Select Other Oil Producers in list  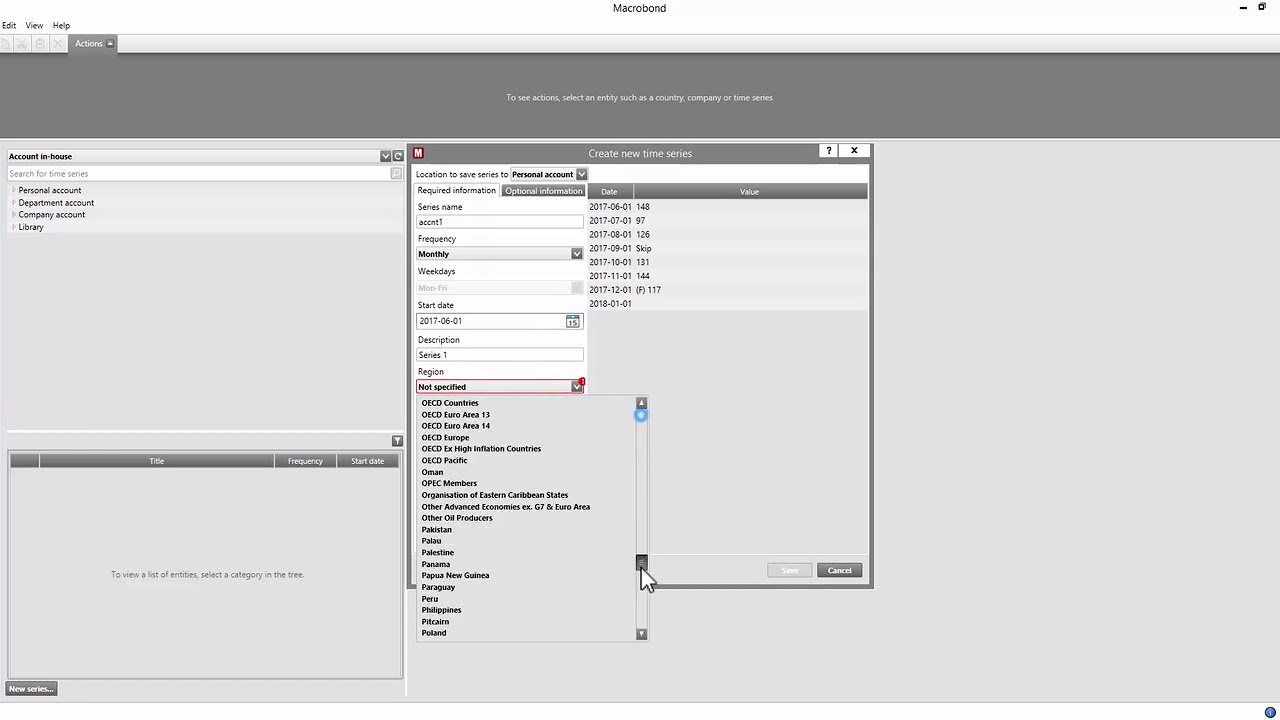[457, 518]
